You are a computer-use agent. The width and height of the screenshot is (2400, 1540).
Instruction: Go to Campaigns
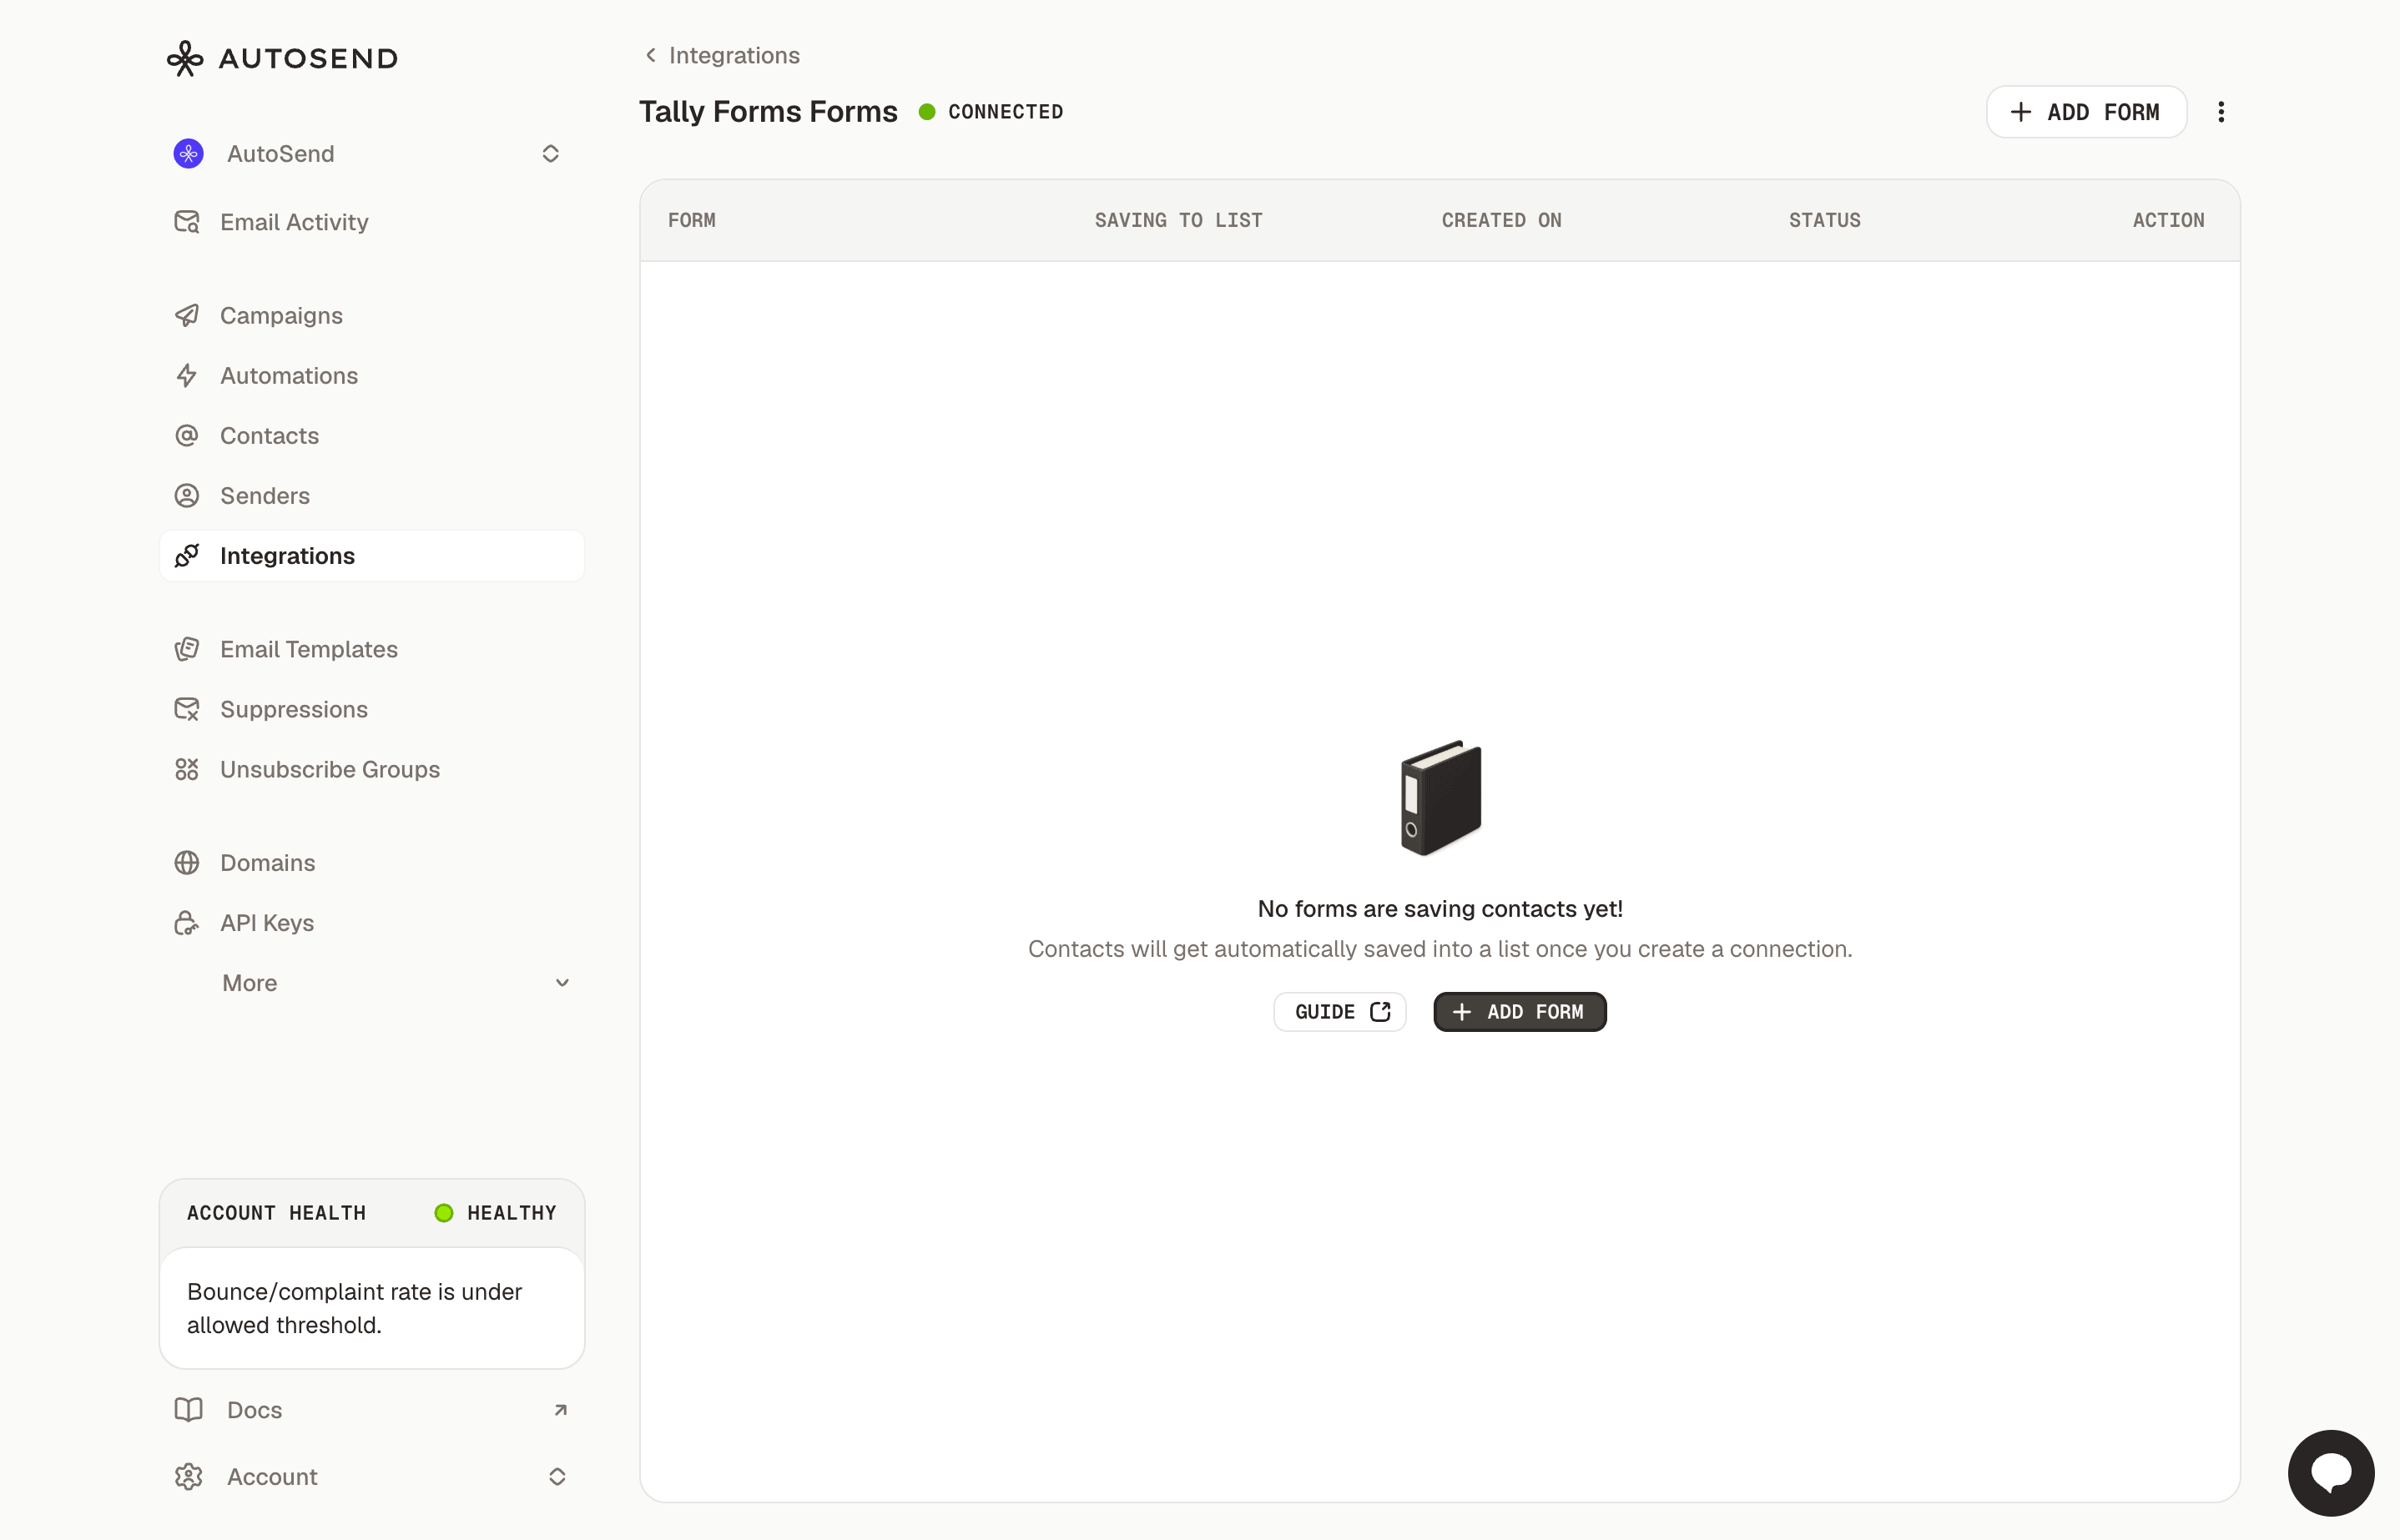coord(281,315)
